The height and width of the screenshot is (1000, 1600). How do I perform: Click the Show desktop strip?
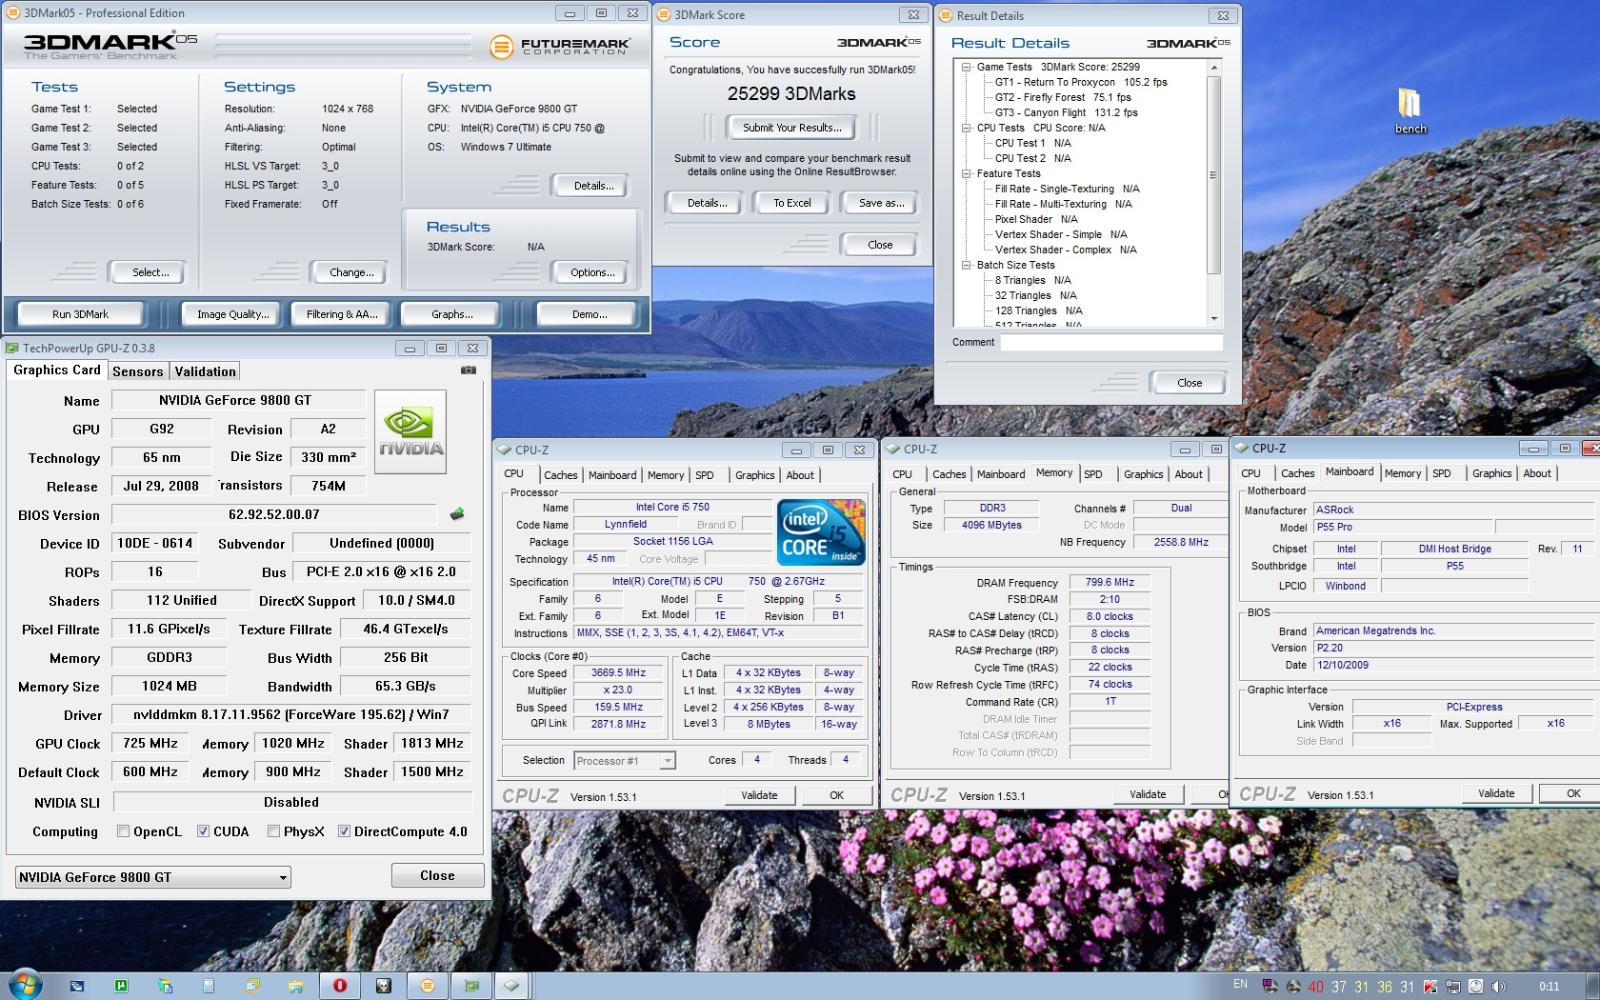pyautogui.click(x=1594, y=986)
